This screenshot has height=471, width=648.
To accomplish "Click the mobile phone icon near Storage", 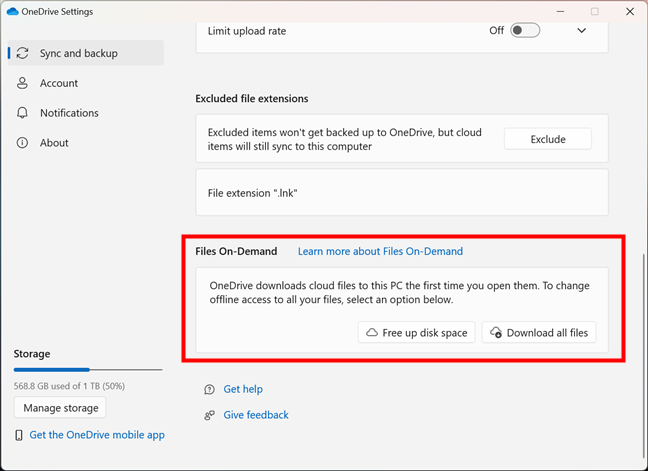I will (19, 435).
